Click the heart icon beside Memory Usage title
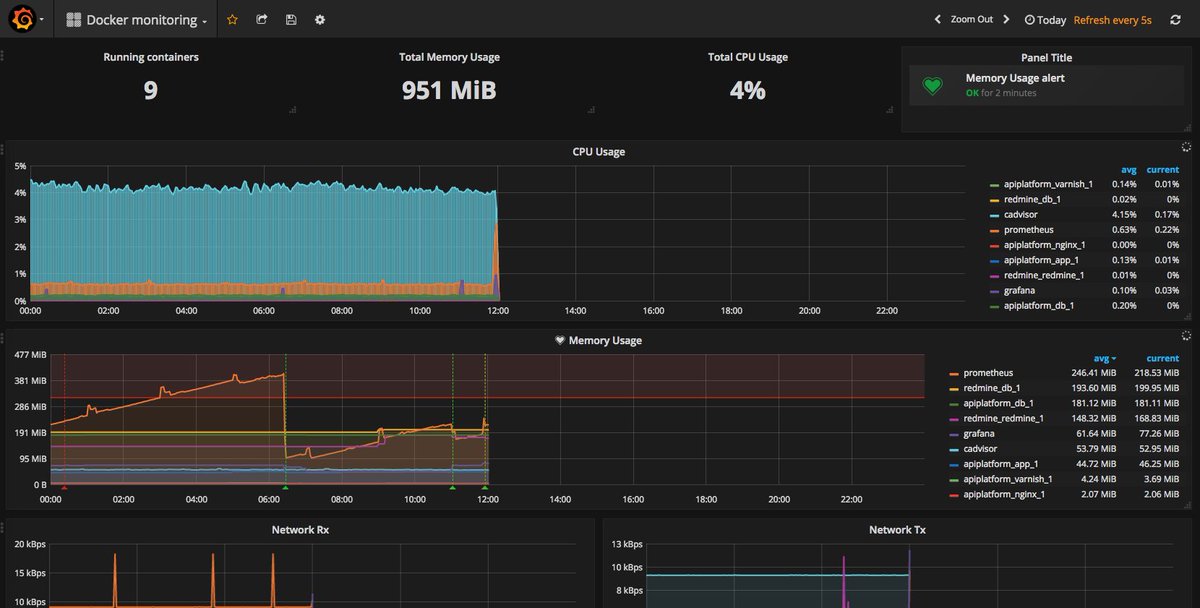The width and height of the screenshot is (1200, 608). click(x=560, y=341)
